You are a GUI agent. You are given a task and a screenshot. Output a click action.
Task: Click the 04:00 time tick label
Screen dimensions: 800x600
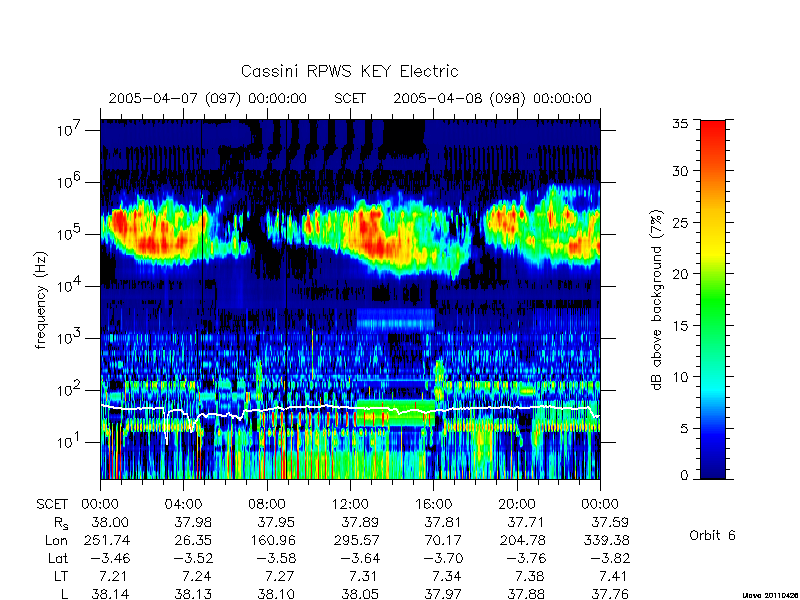[x=183, y=505]
